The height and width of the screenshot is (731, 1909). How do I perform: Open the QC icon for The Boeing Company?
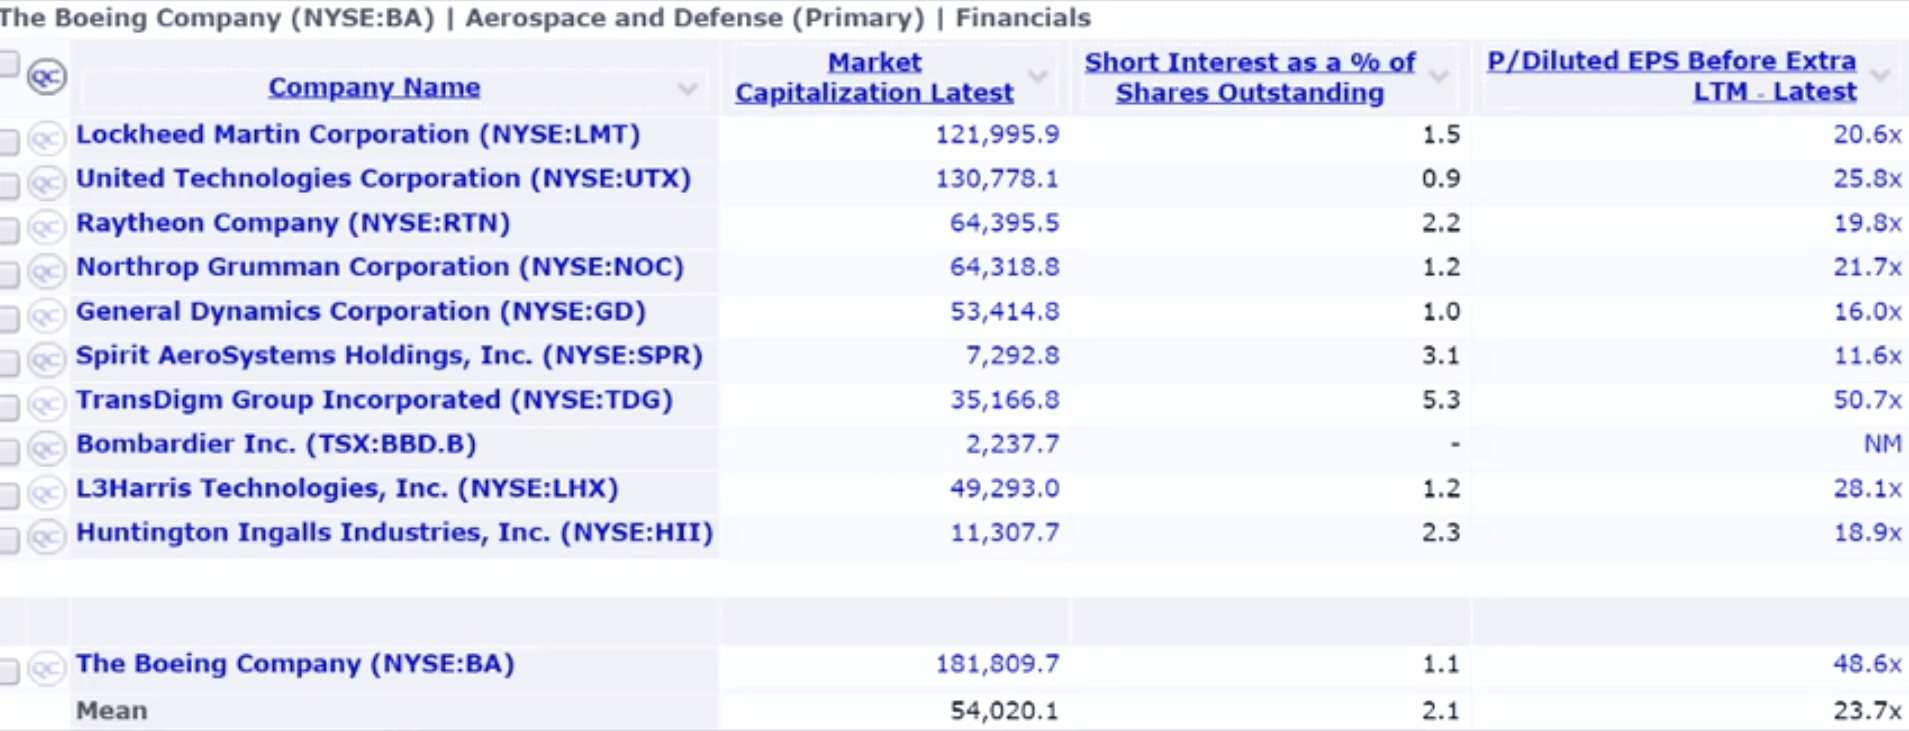click(x=46, y=668)
